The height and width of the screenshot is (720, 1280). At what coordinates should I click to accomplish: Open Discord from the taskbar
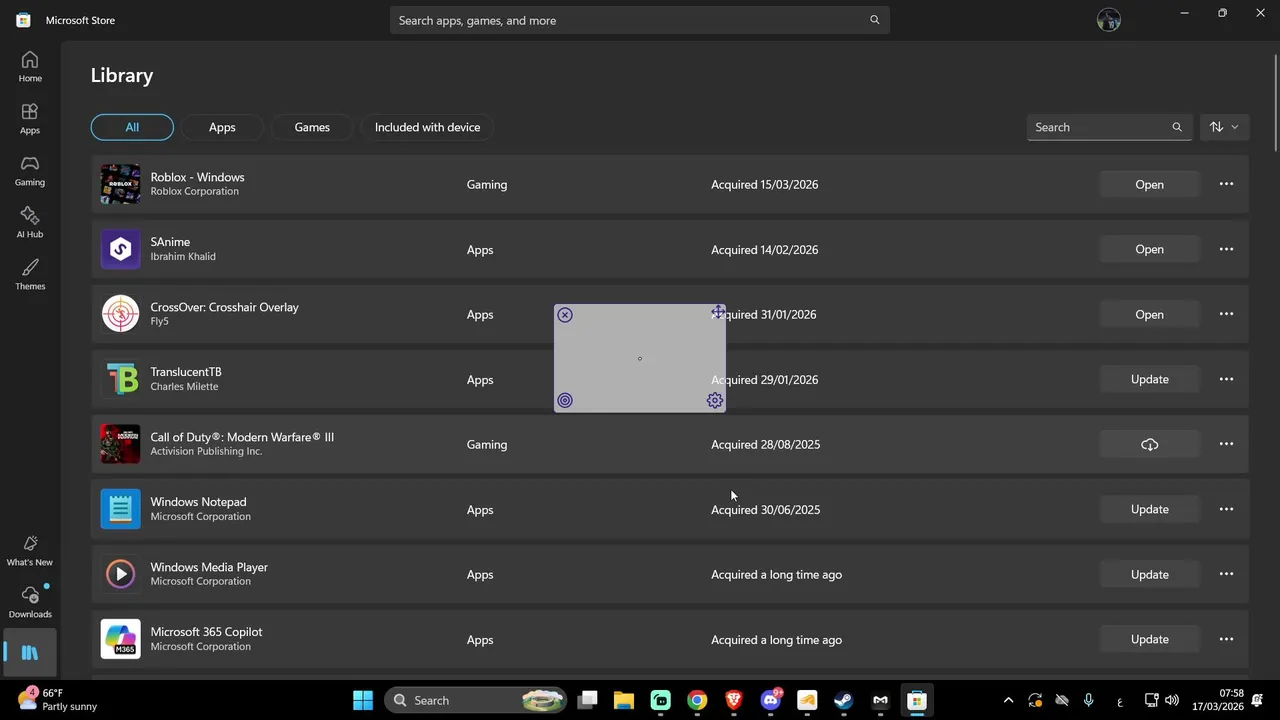coord(770,700)
